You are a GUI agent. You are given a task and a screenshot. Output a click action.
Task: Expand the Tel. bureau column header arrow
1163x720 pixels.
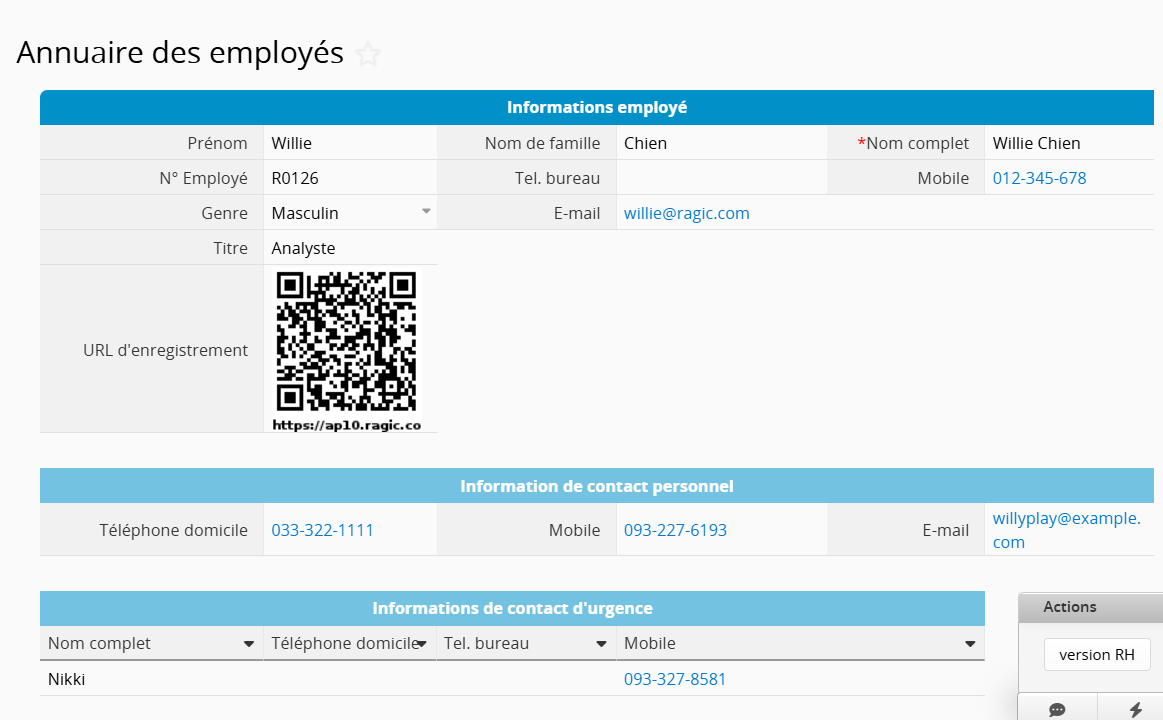(602, 644)
